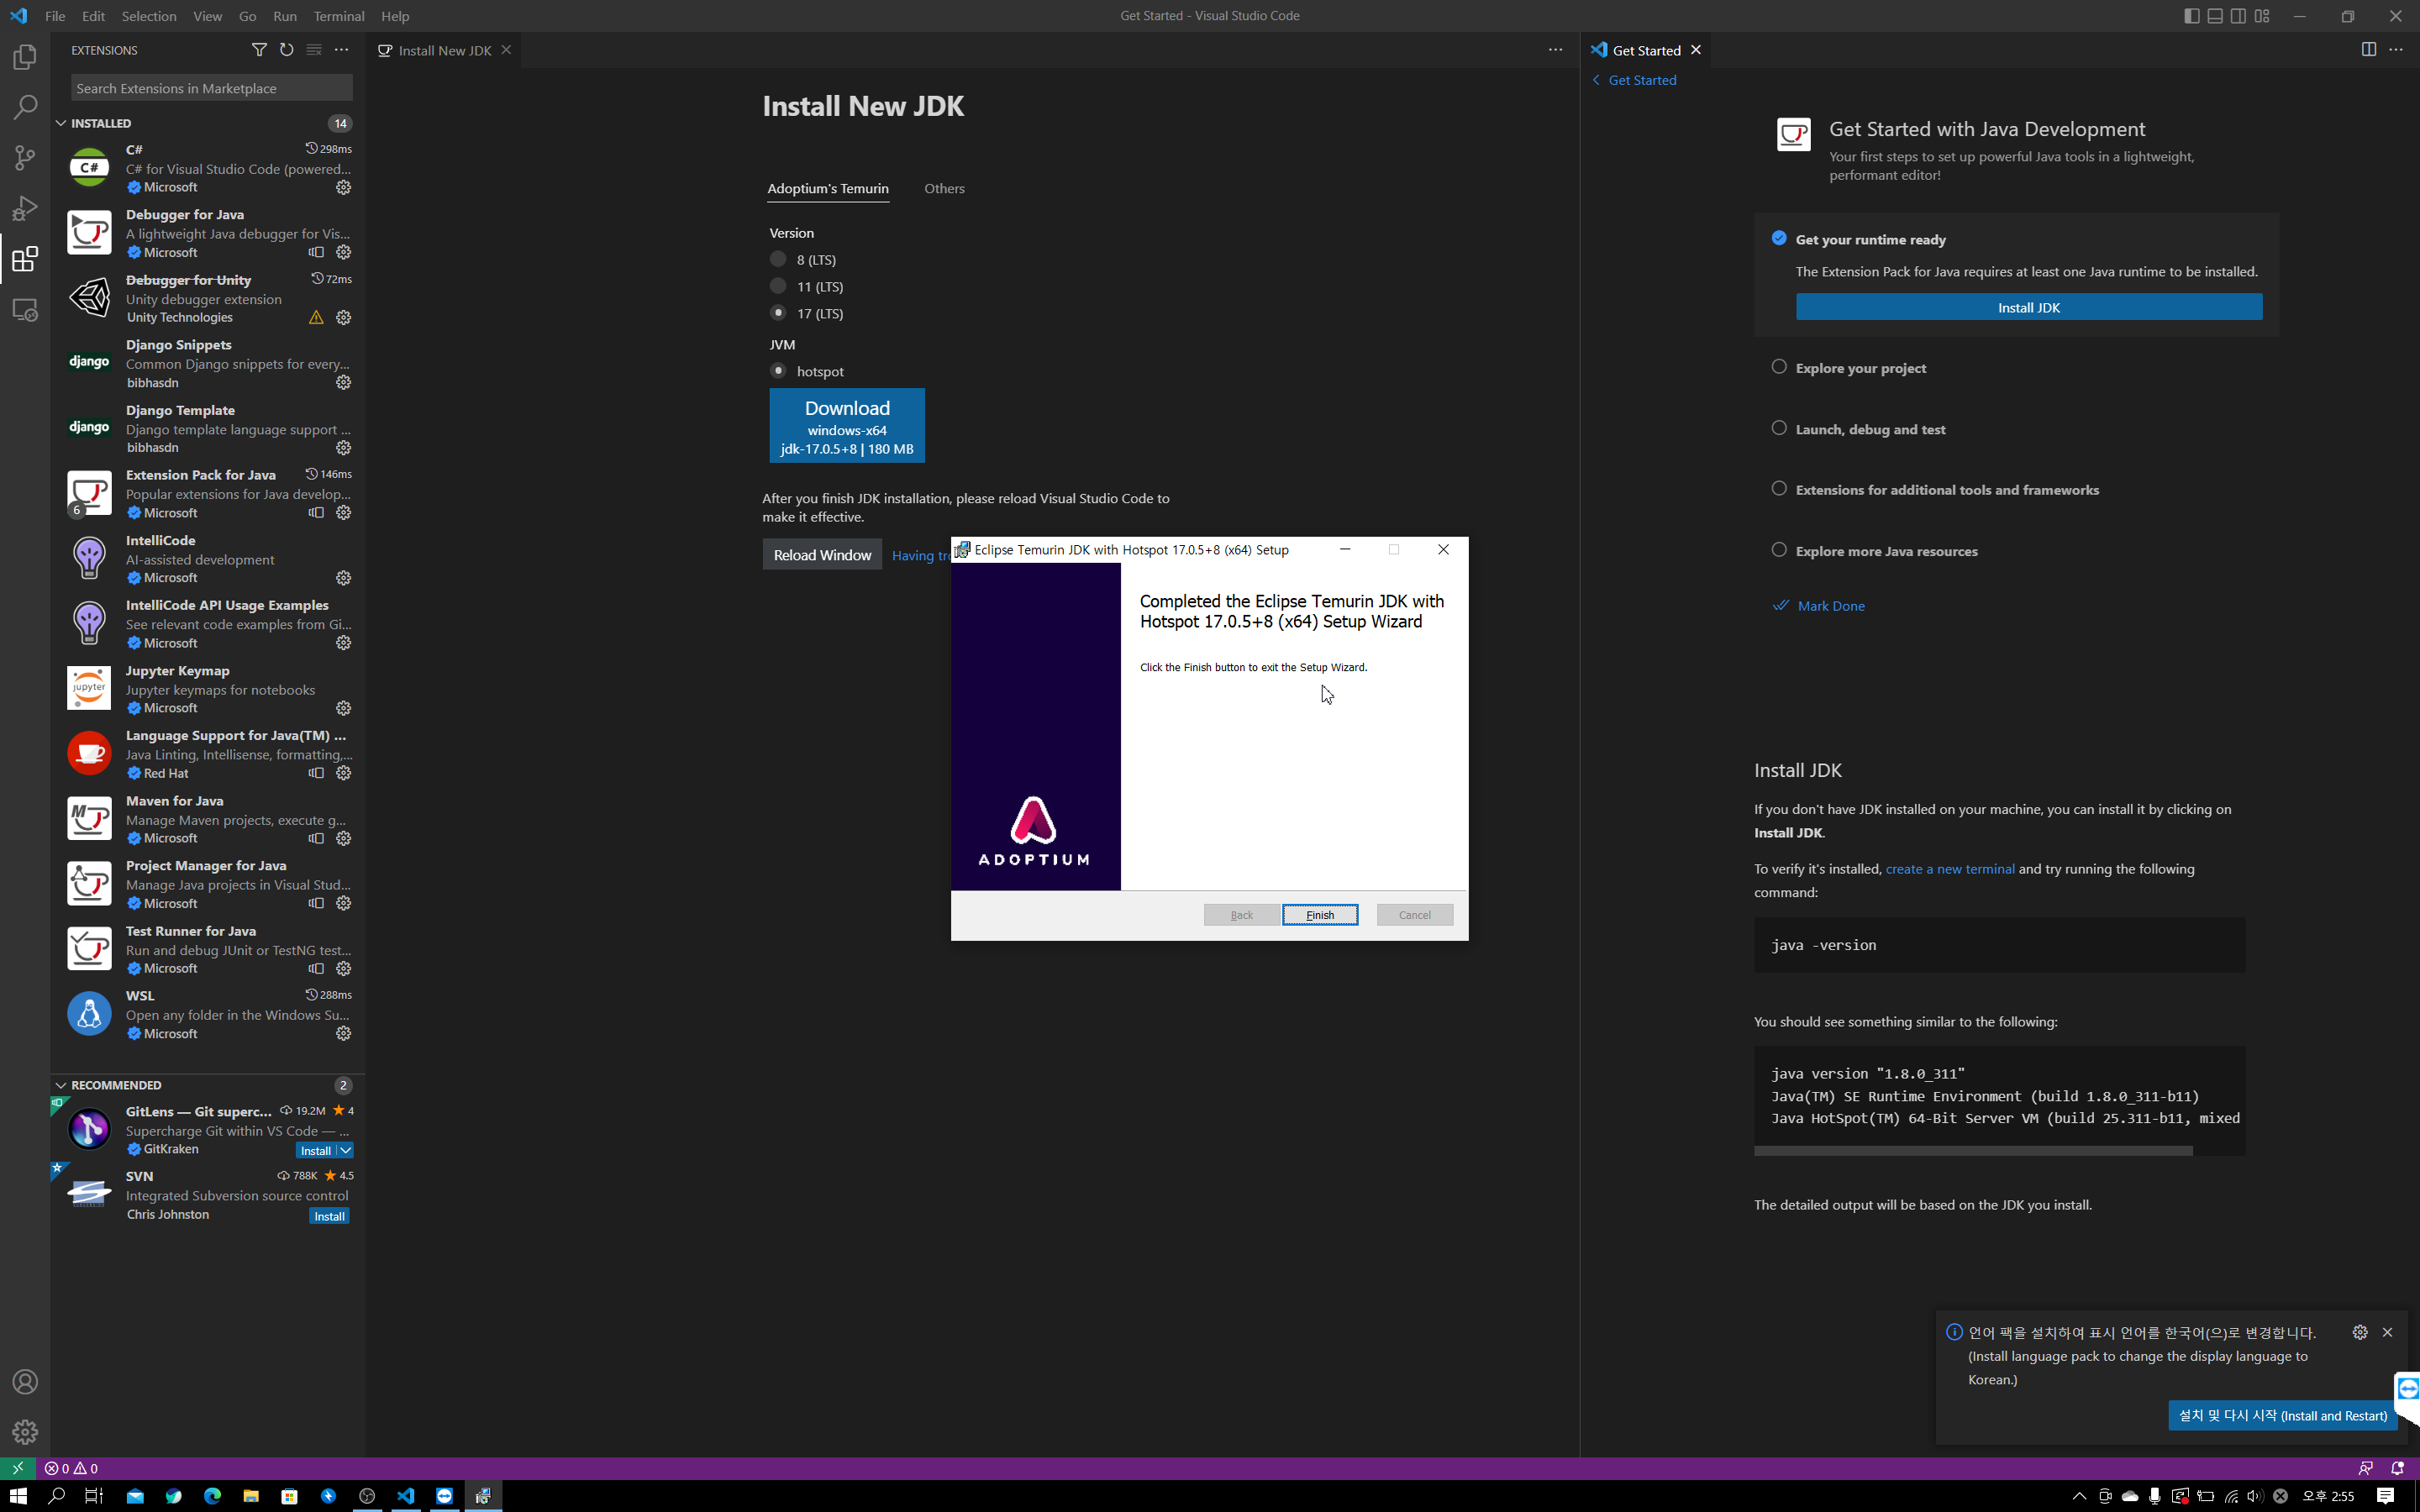Open Accounts menu in activity bar
Screen dimensions: 2420x1512
pos(25,1382)
